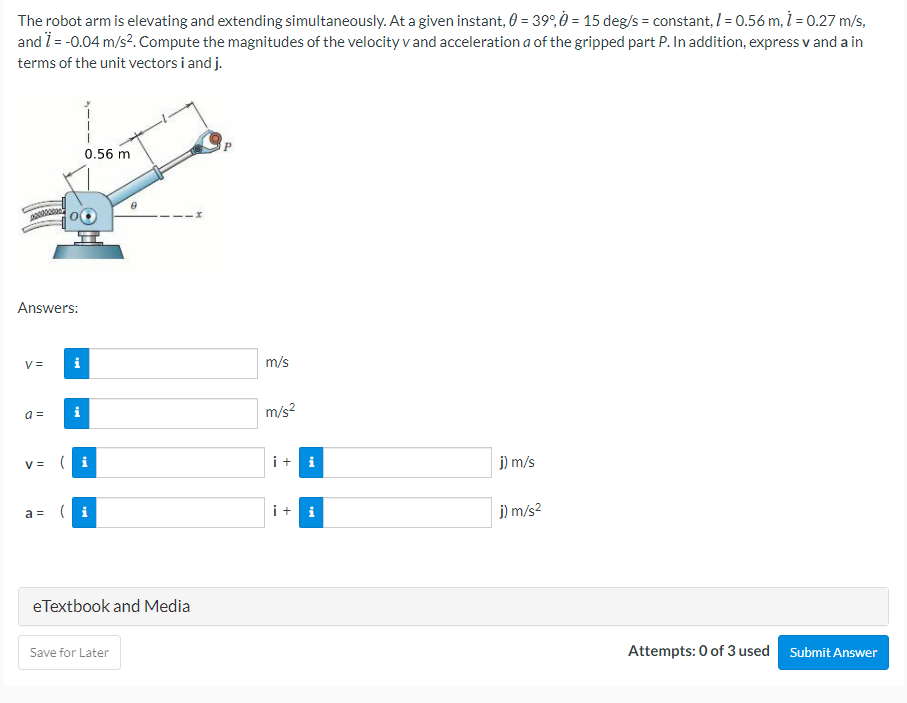Viewport: 907px width, 703px height.
Task: Click the Answers heading
Action: [x=47, y=308]
